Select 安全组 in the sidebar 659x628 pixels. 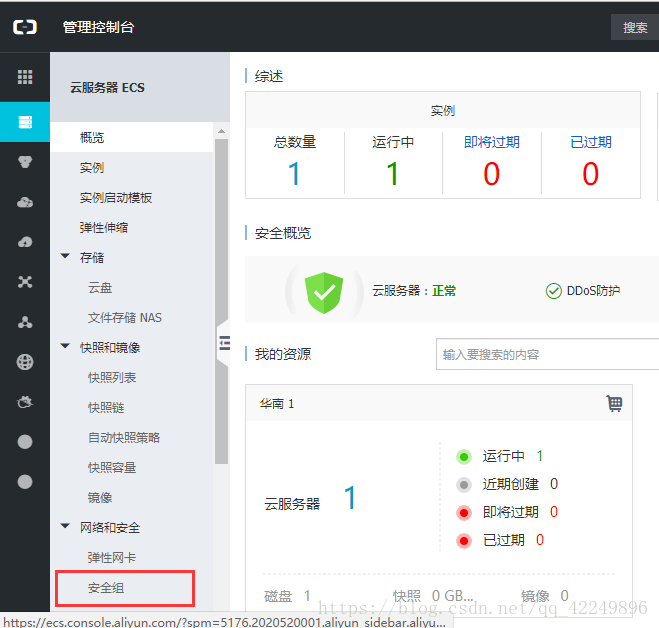point(106,588)
